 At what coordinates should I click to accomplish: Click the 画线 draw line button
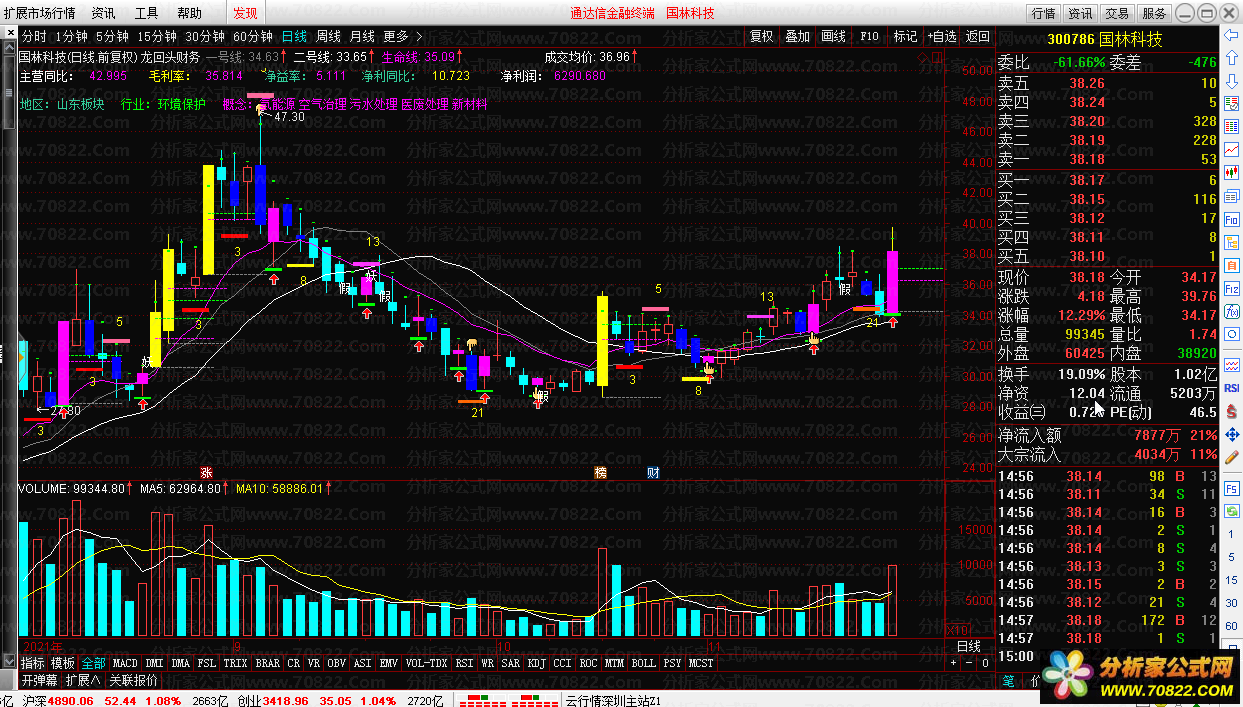[833, 36]
